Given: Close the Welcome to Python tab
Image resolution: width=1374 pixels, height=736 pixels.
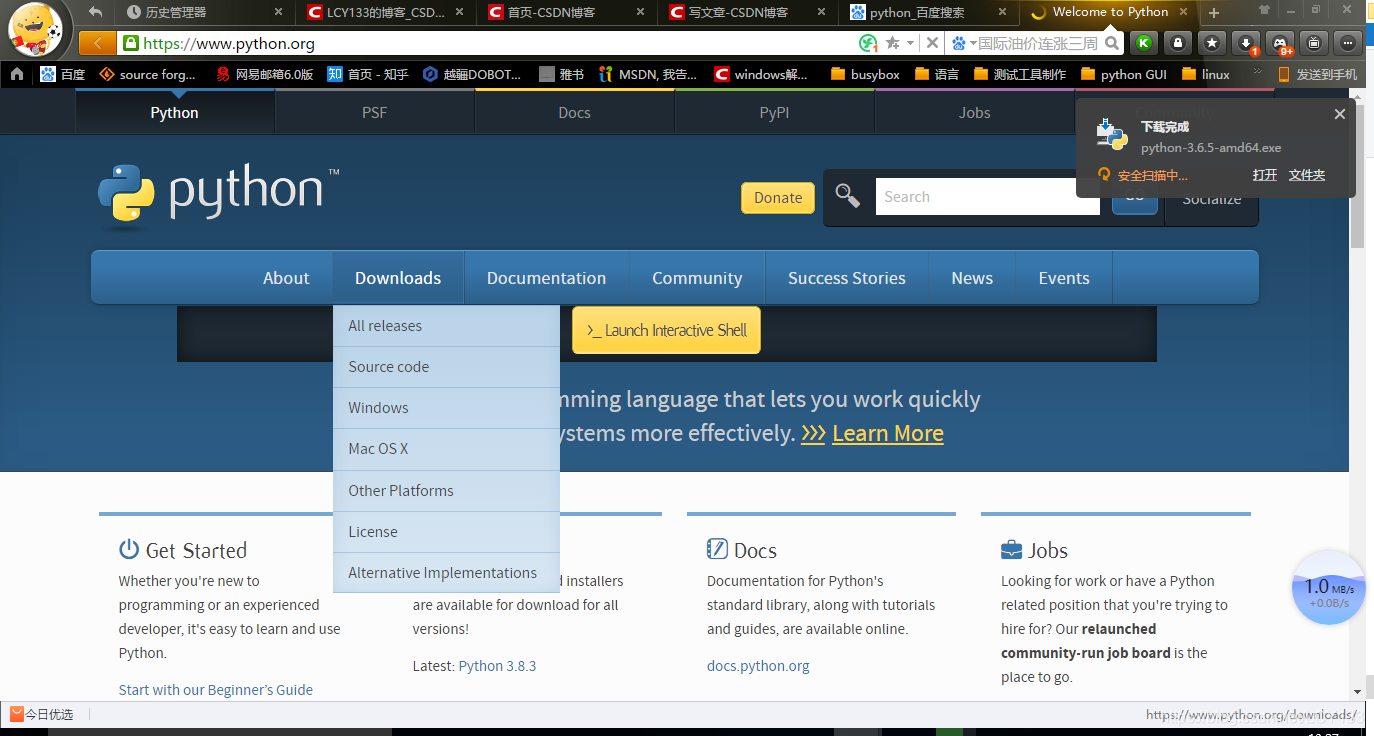Looking at the screenshot, I should tap(1184, 13).
